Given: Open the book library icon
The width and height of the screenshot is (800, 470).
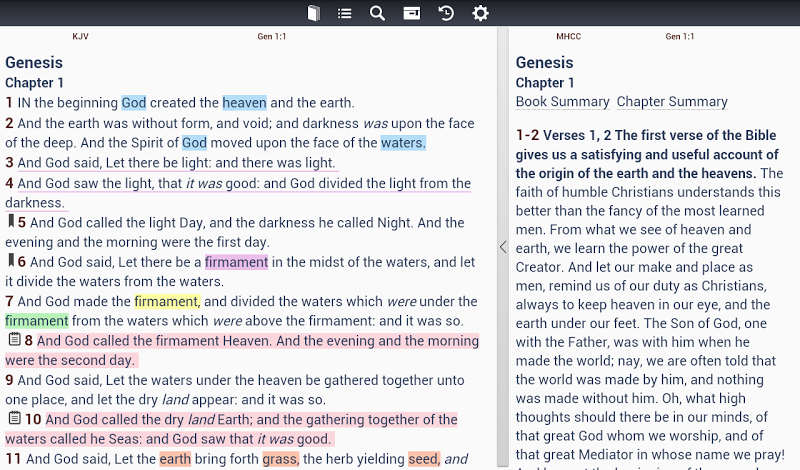Looking at the screenshot, I should tap(313, 13).
